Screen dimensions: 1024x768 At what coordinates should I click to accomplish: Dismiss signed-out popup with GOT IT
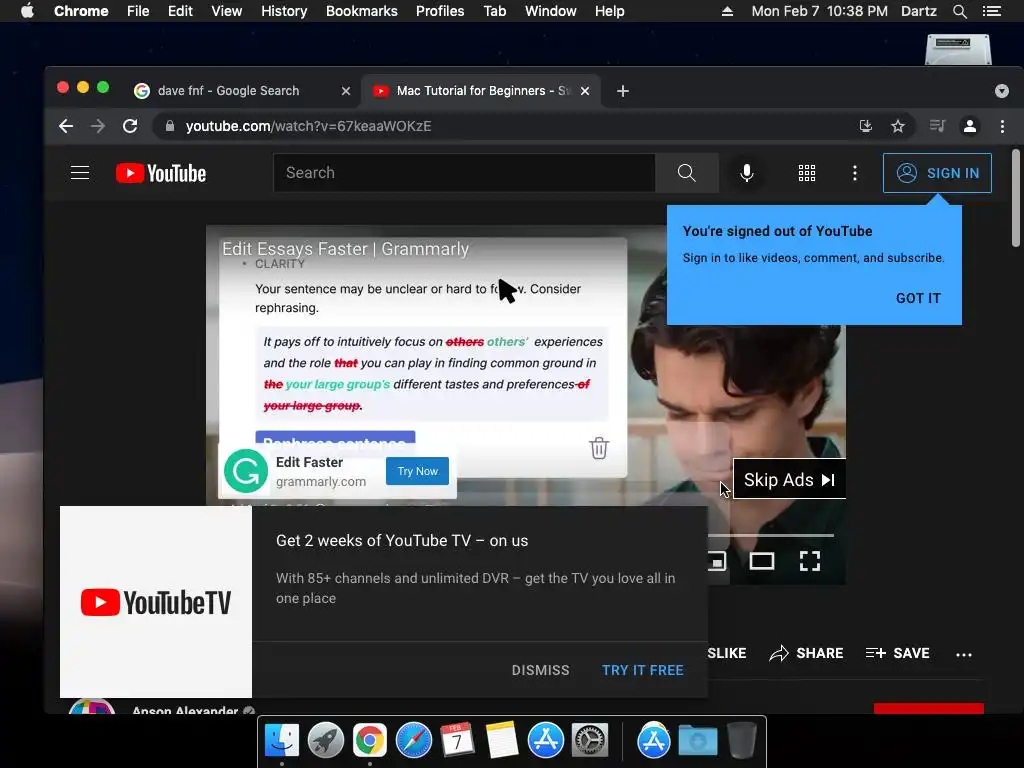(918, 298)
